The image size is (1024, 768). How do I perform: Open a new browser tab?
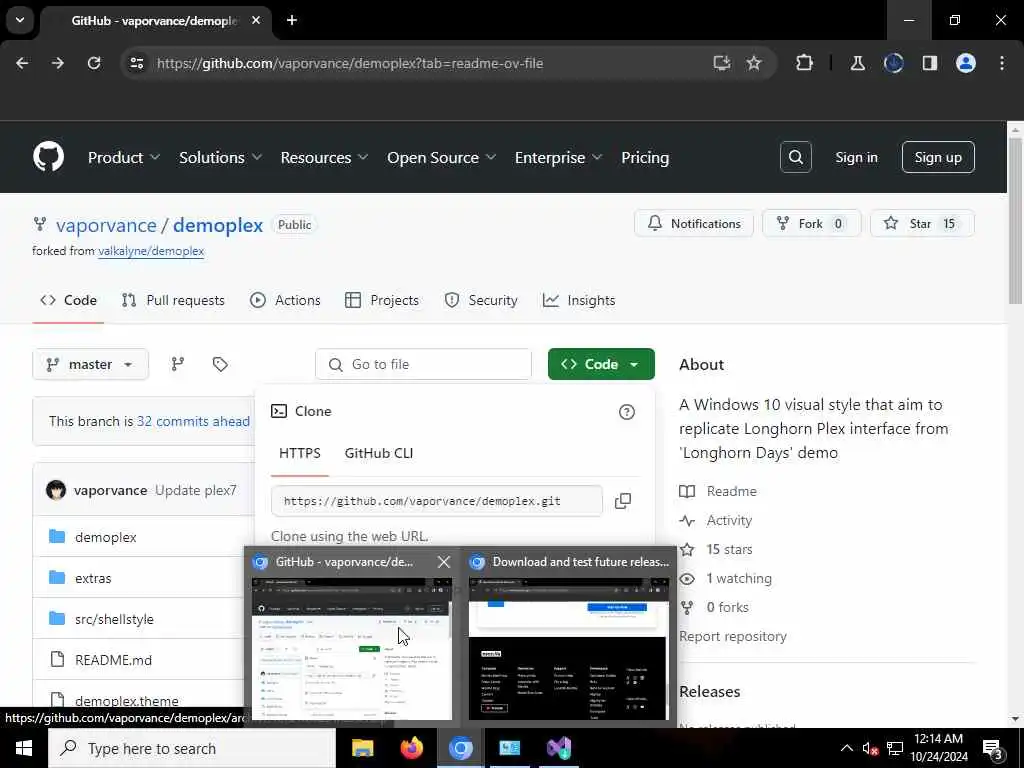coord(292,20)
